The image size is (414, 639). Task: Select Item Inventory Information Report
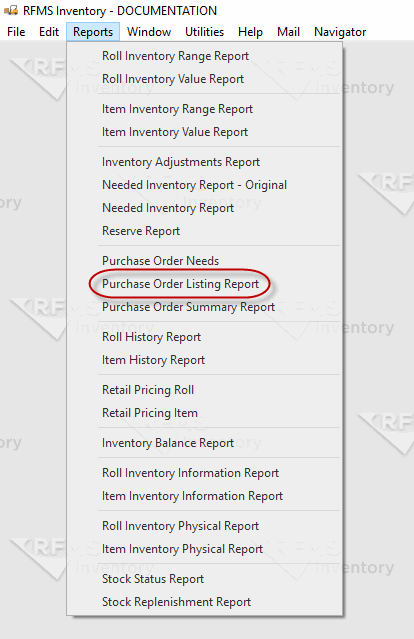pos(192,496)
